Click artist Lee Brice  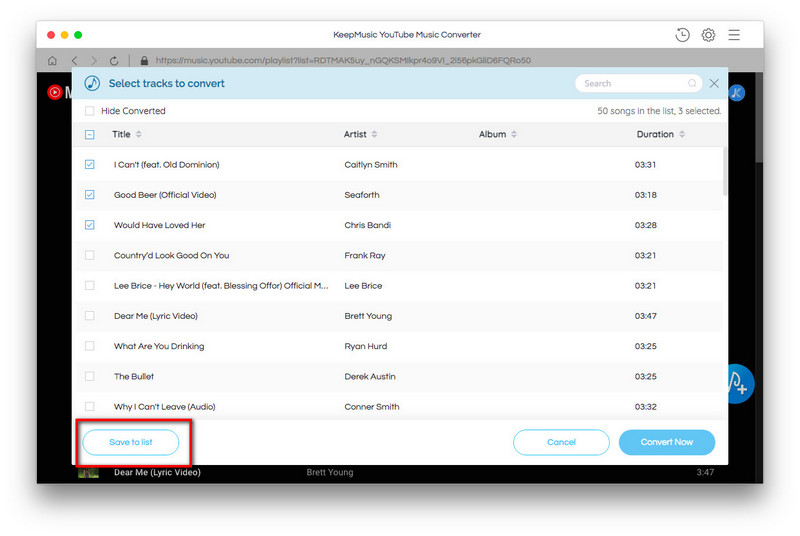[363, 286]
